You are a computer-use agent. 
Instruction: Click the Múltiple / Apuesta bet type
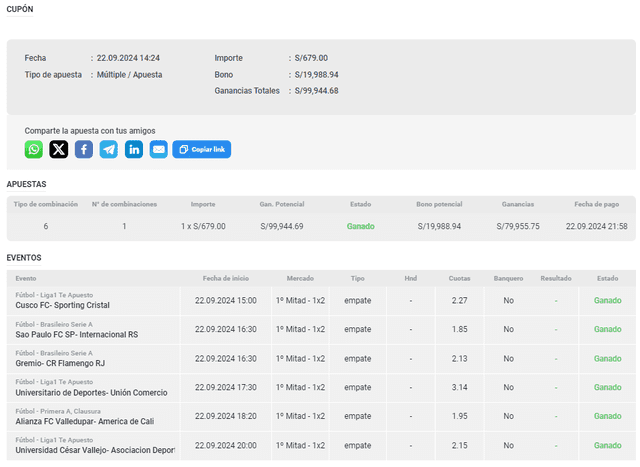click(129, 75)
